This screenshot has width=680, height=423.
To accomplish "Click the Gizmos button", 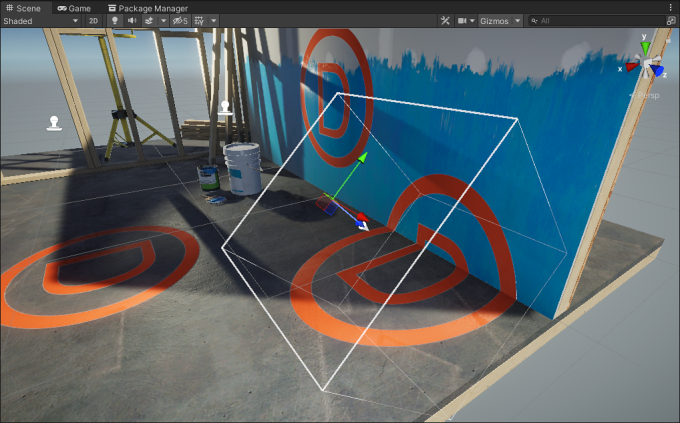I will pyautogui.click(x=494, y=20).
